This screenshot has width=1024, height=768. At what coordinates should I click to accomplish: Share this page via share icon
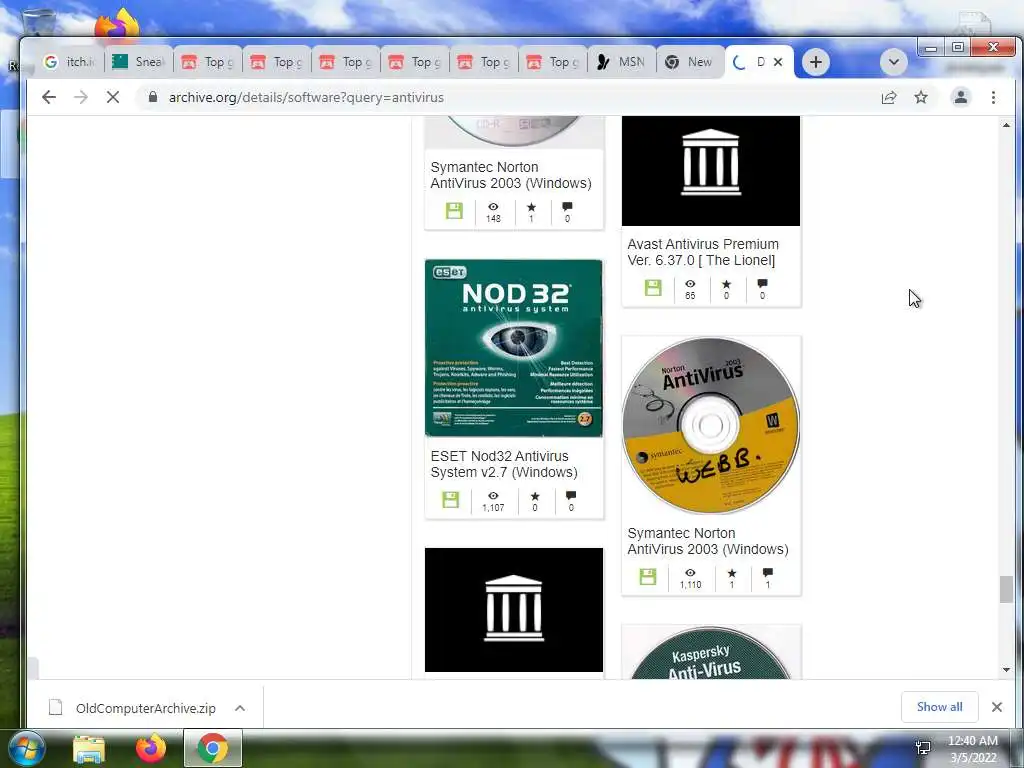point(889,97)
